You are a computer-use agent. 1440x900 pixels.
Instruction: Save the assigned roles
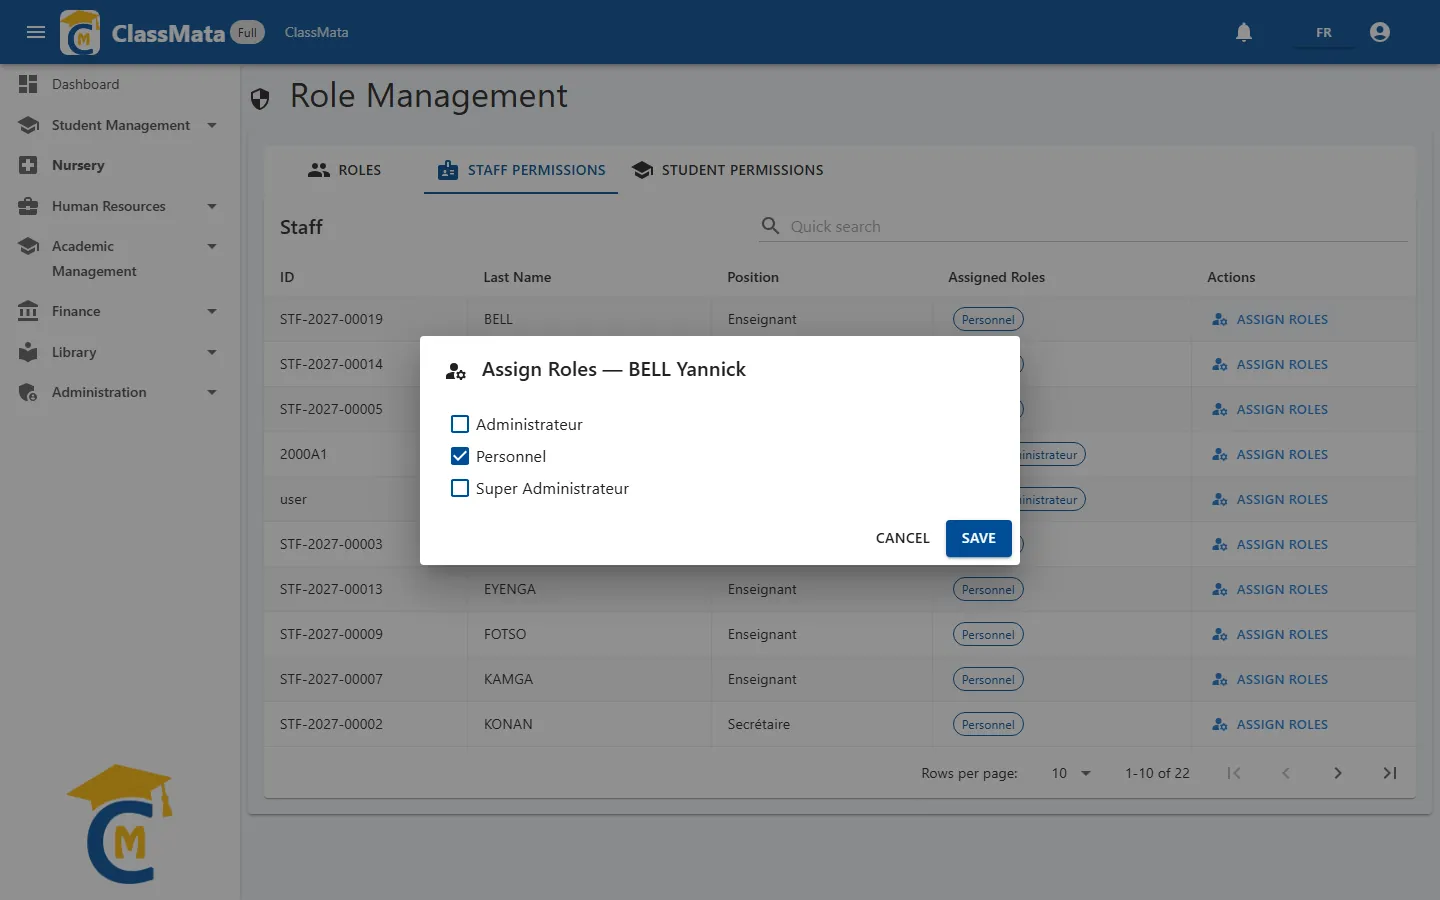point(978,538)
